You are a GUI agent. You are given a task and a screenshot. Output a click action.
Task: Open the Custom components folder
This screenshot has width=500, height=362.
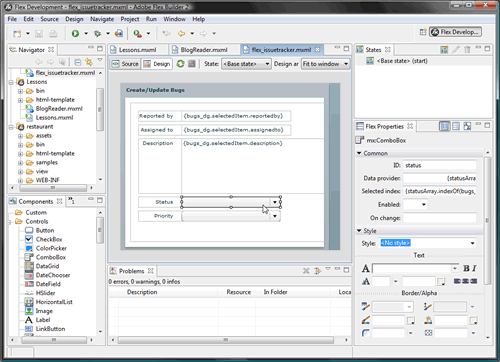tap(36, 212)
